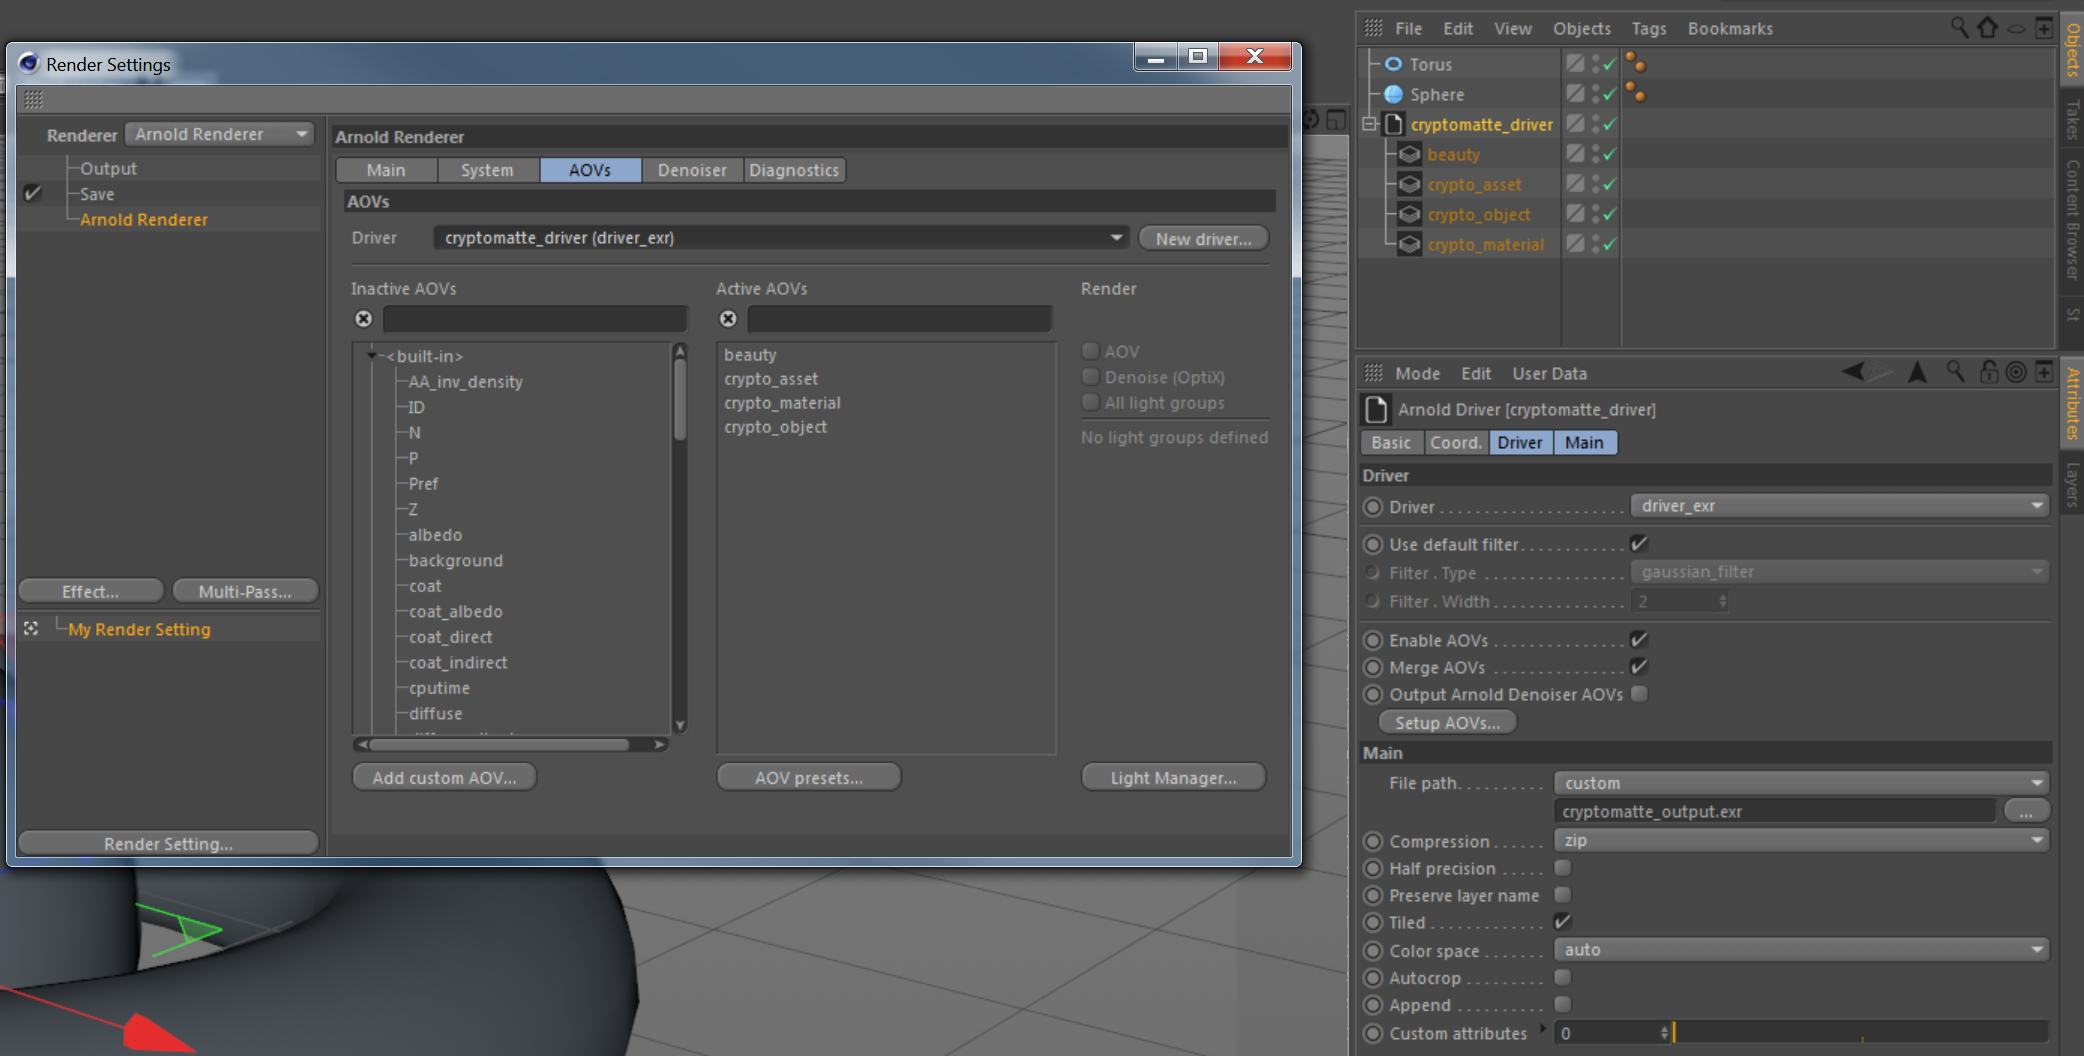The width and height of the screenshot is (2084, 1056).
Task: Uncheck the Tiled checkbox
Action: [1563, 922]
